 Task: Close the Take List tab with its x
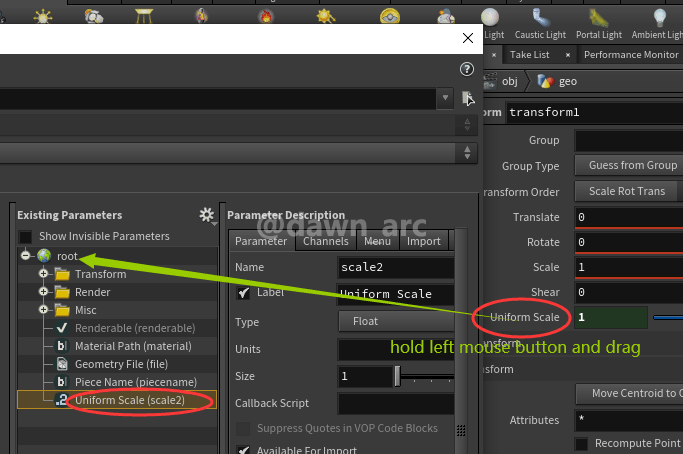[568, 55]
